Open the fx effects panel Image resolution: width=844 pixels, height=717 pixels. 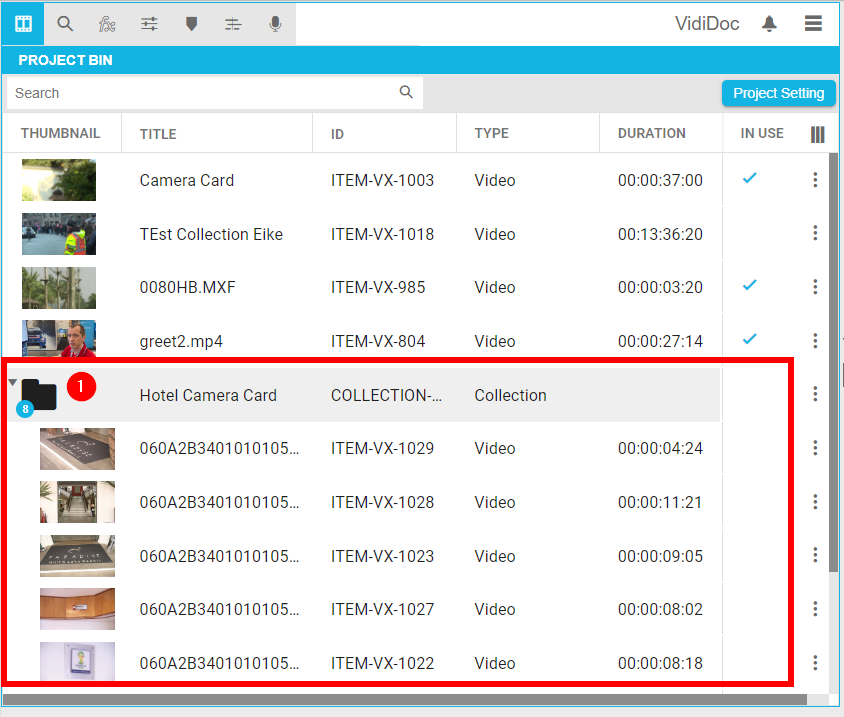pyautogui.click(x=107, y=24)
